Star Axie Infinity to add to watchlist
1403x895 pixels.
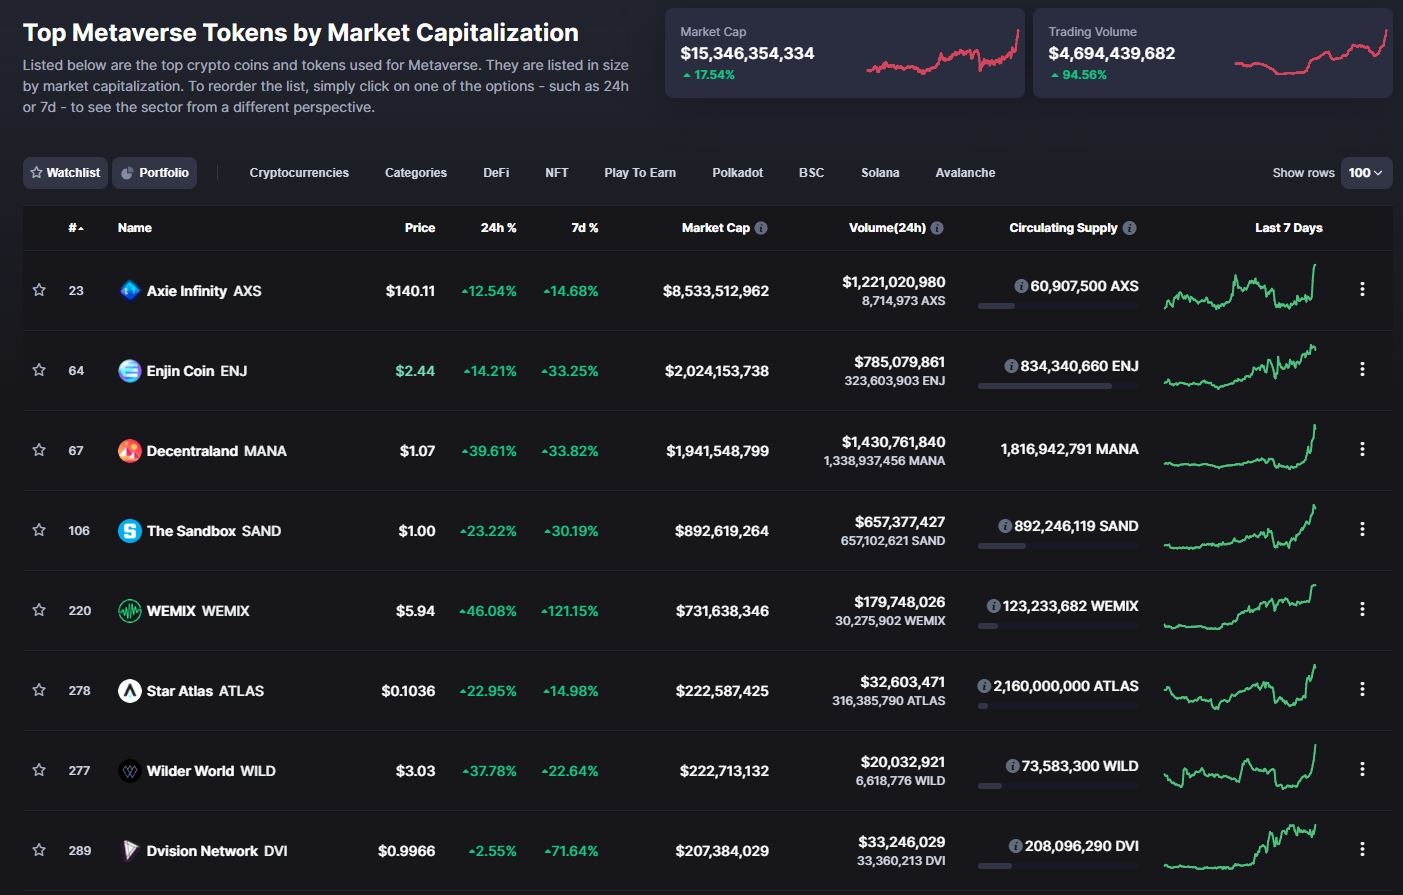[x=39, y=290]
